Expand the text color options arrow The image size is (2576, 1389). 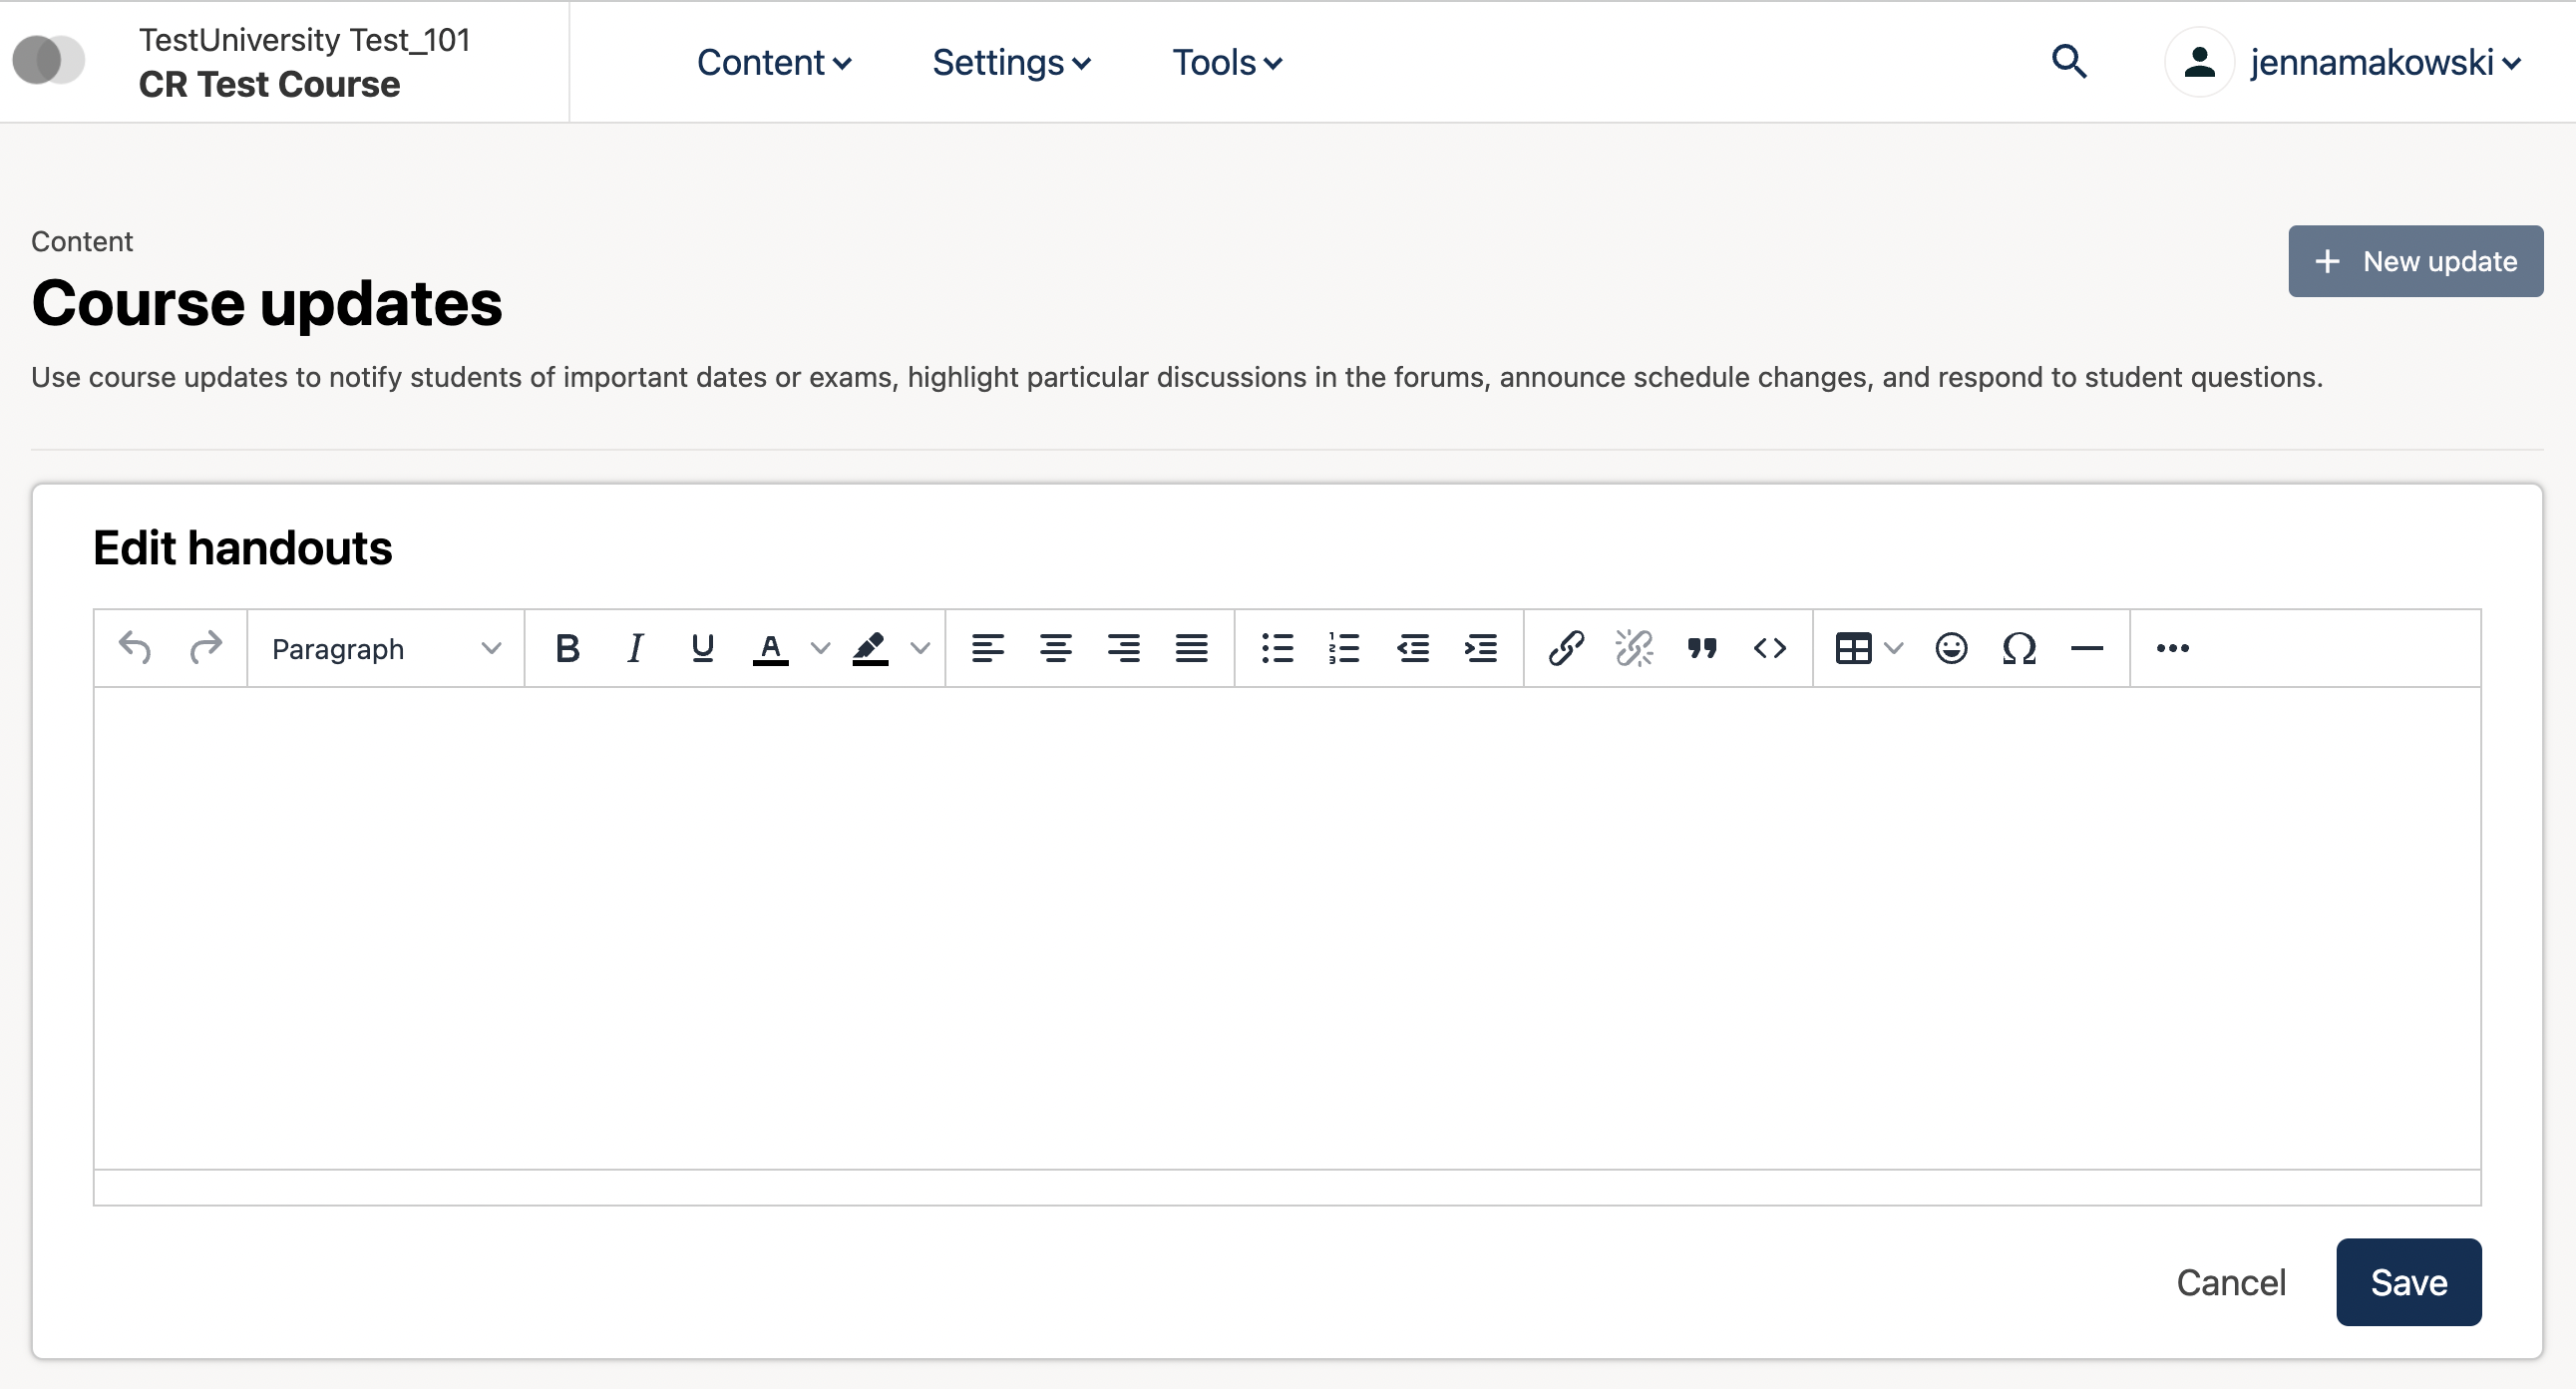pyautogui.click(x=820, y=648)
